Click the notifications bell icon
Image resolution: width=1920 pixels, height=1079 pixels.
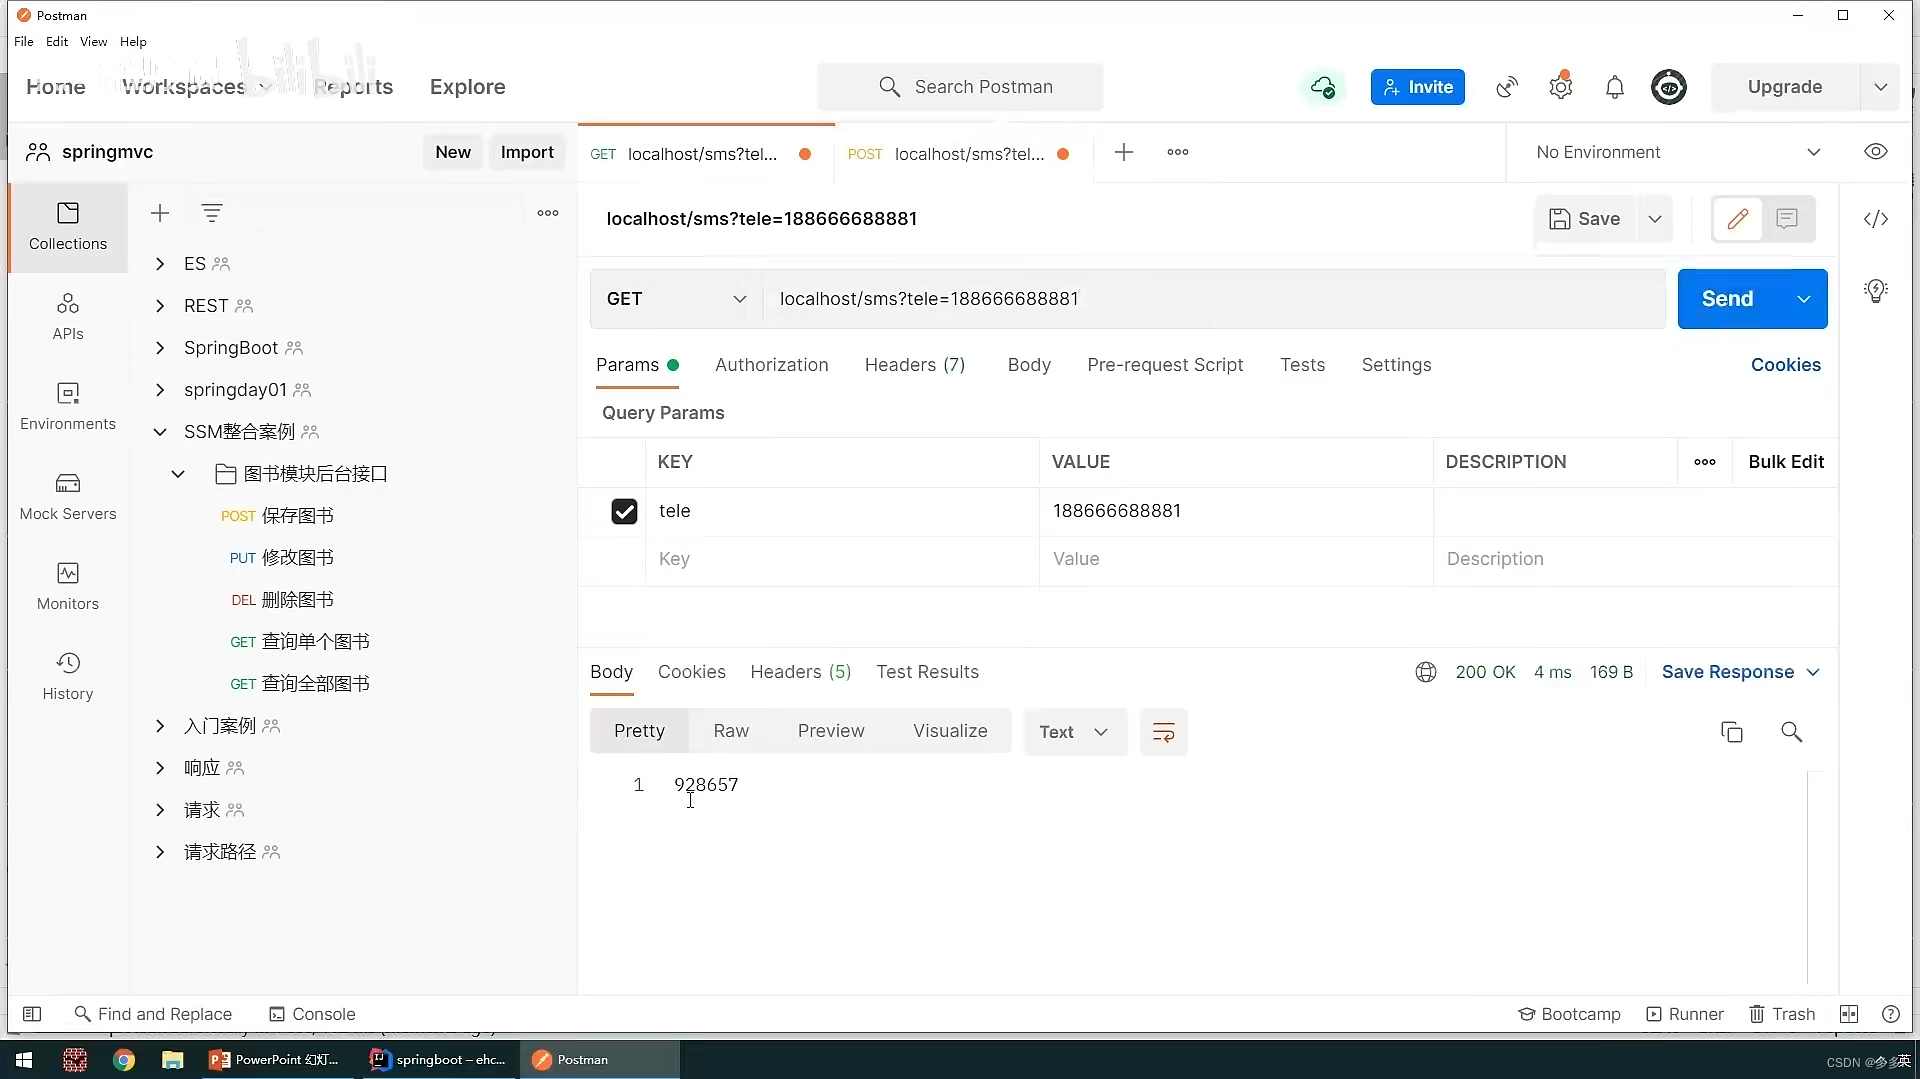pos(1615,87)
